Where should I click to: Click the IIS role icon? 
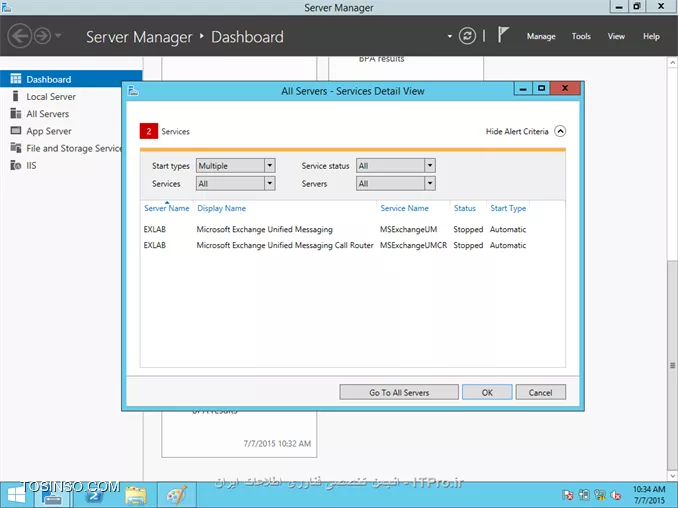16,165
